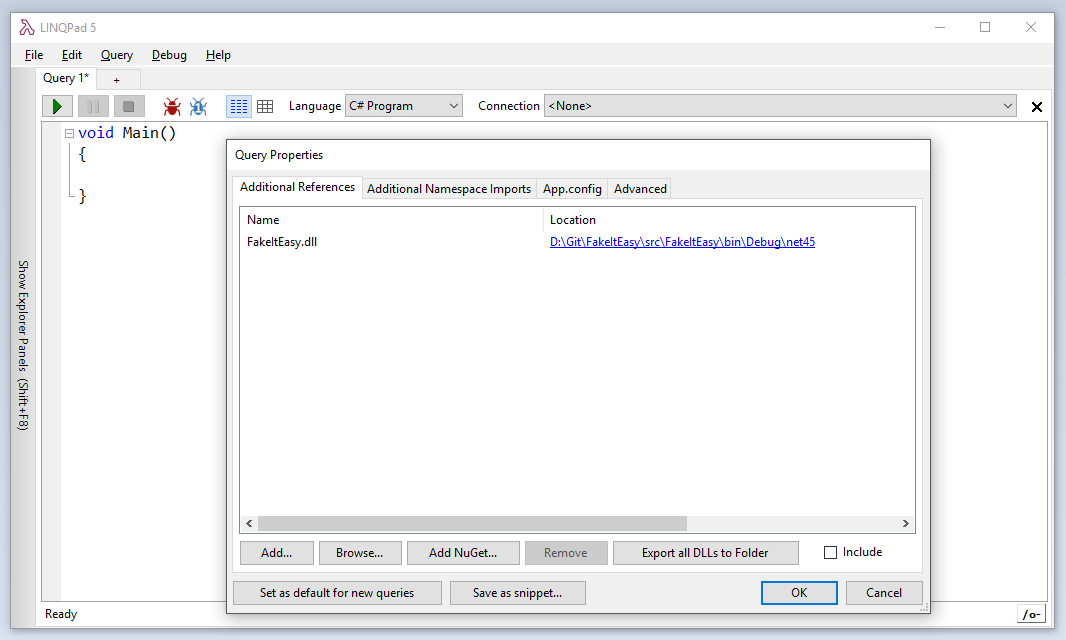The image size is (1066, 640).
Task: Click the blue bug debugger icon
Action: [x=199, y=106]
